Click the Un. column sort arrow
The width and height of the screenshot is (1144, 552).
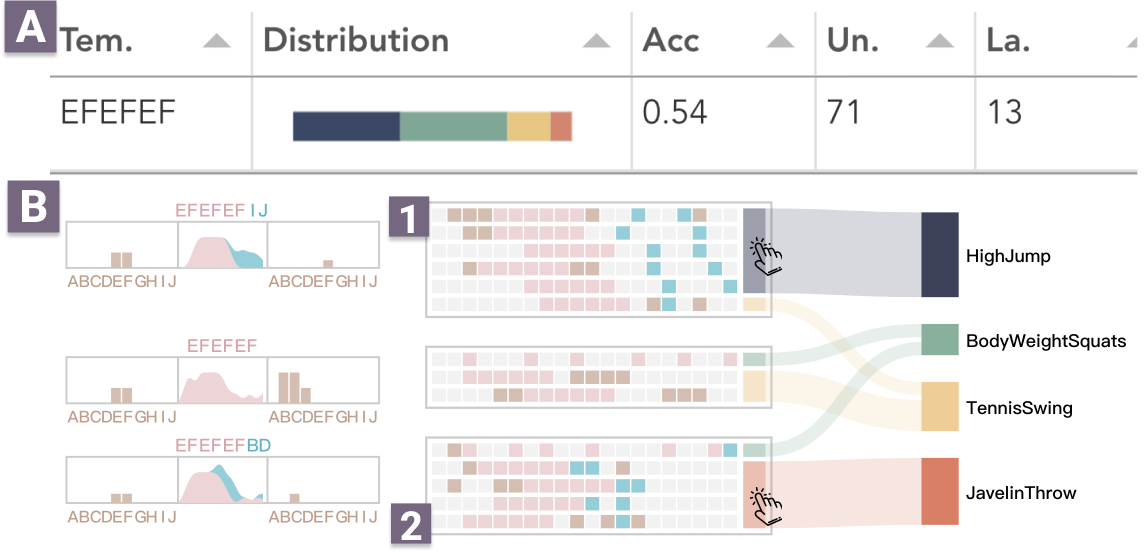(940, 42)
